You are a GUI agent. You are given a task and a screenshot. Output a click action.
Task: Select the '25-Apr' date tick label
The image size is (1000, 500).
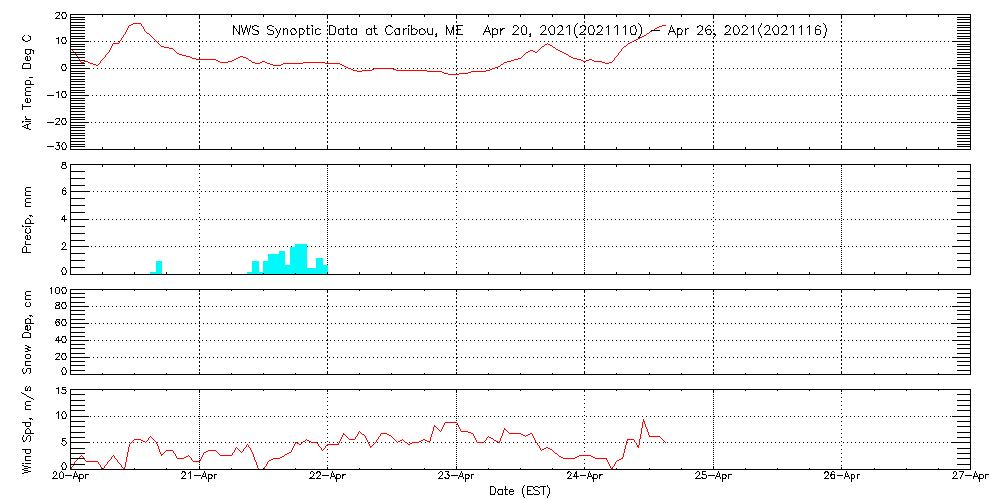(714, 475)
